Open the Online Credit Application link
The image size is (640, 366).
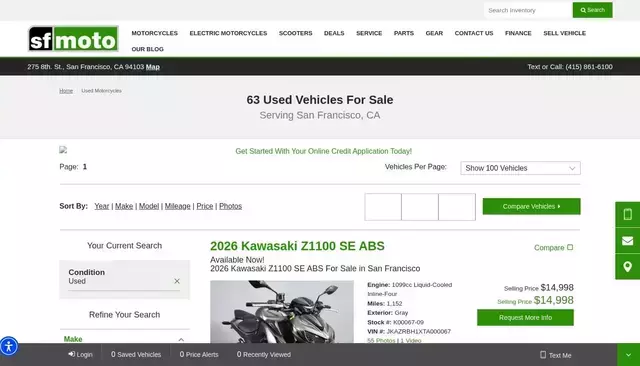coord(323,151)
